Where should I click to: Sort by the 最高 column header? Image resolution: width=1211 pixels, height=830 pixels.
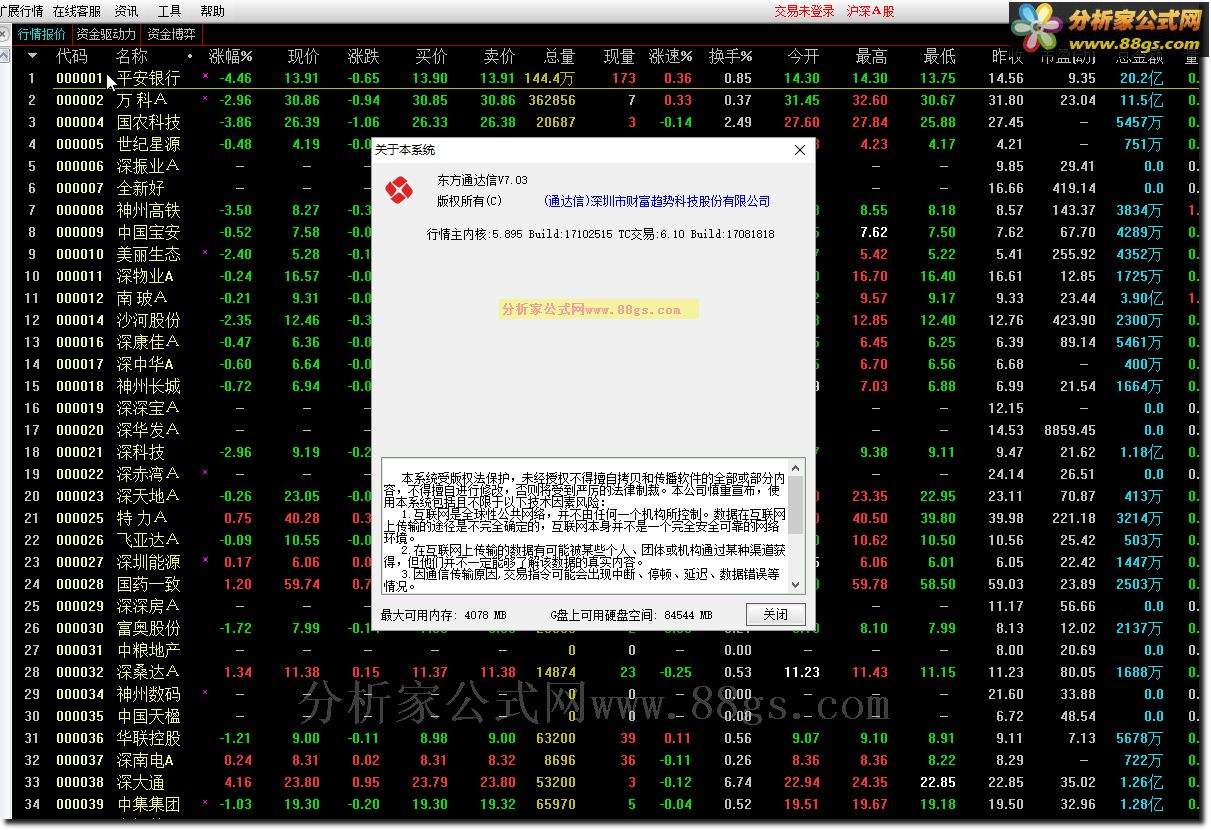[872, 56]
